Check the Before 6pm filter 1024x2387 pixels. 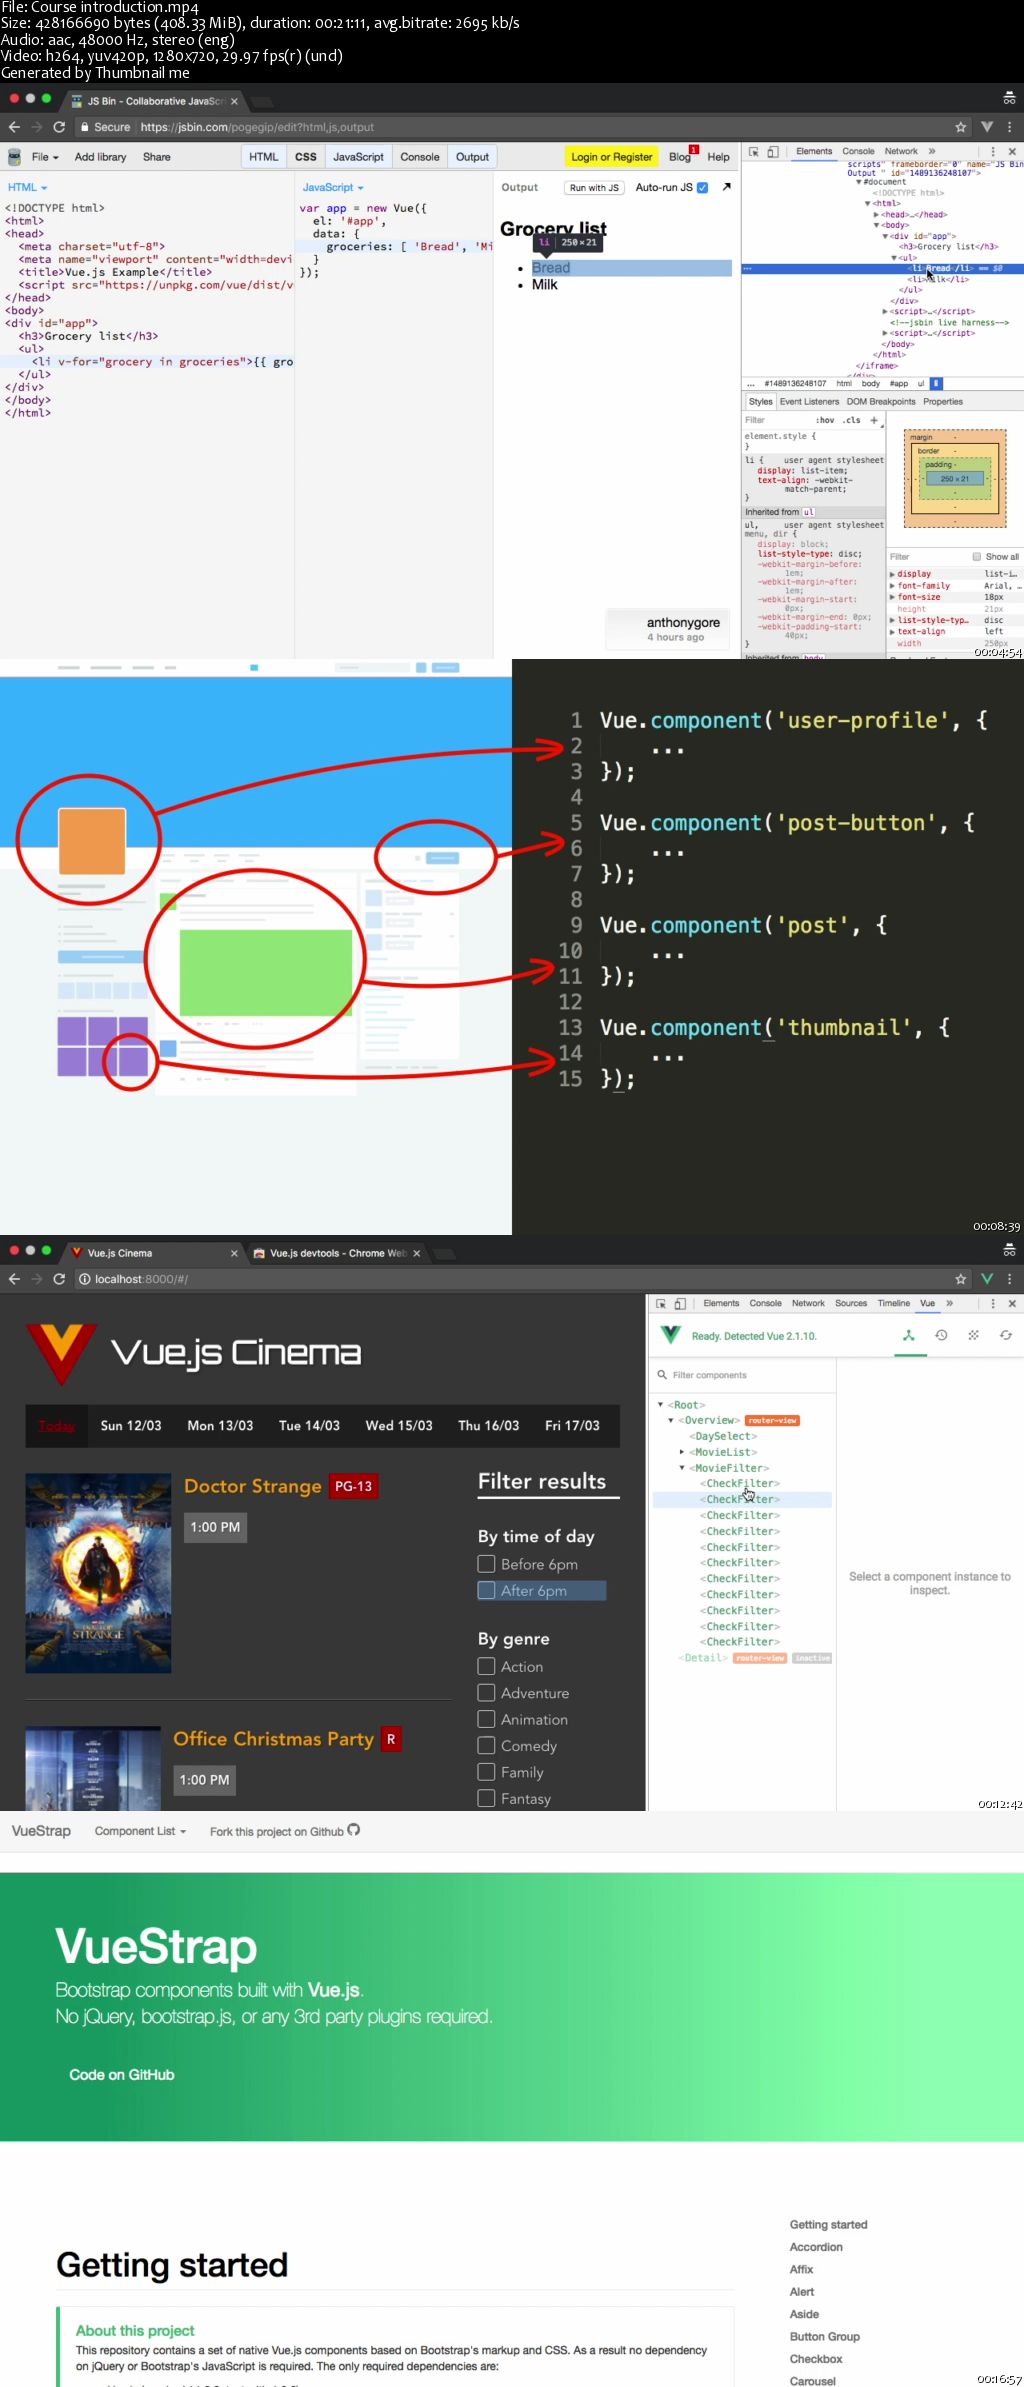click(x=487, y=1564)
